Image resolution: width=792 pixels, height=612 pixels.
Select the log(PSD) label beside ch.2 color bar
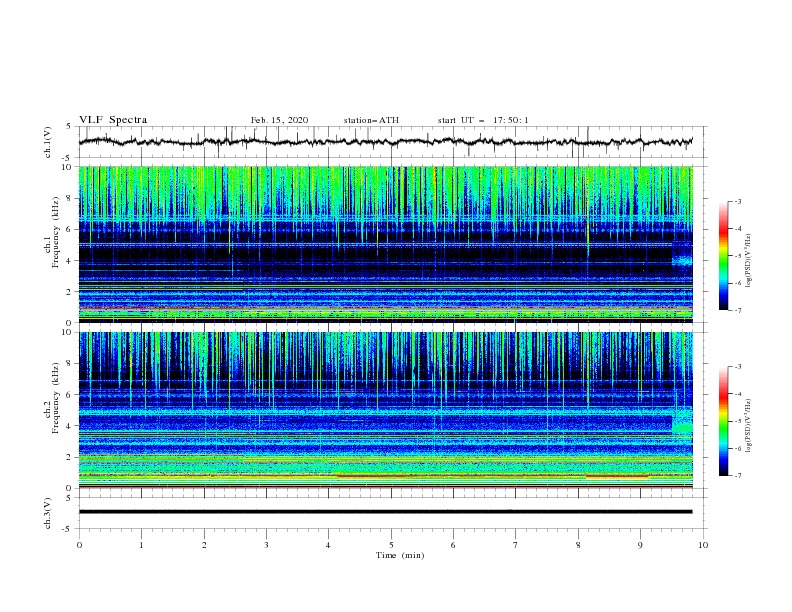click(748, 425)
